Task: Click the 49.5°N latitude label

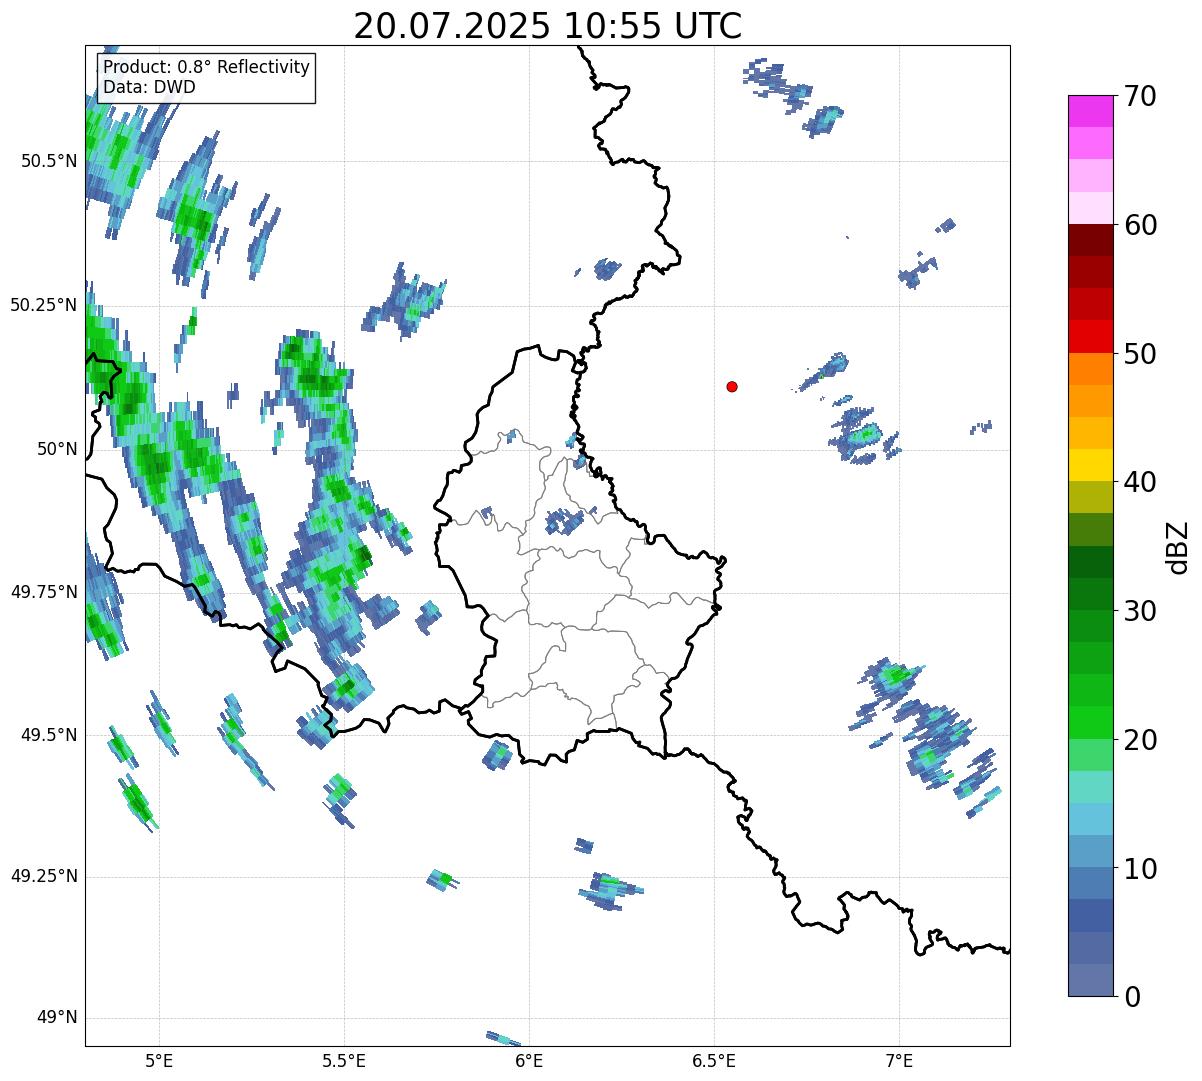Action: point(48,735)
